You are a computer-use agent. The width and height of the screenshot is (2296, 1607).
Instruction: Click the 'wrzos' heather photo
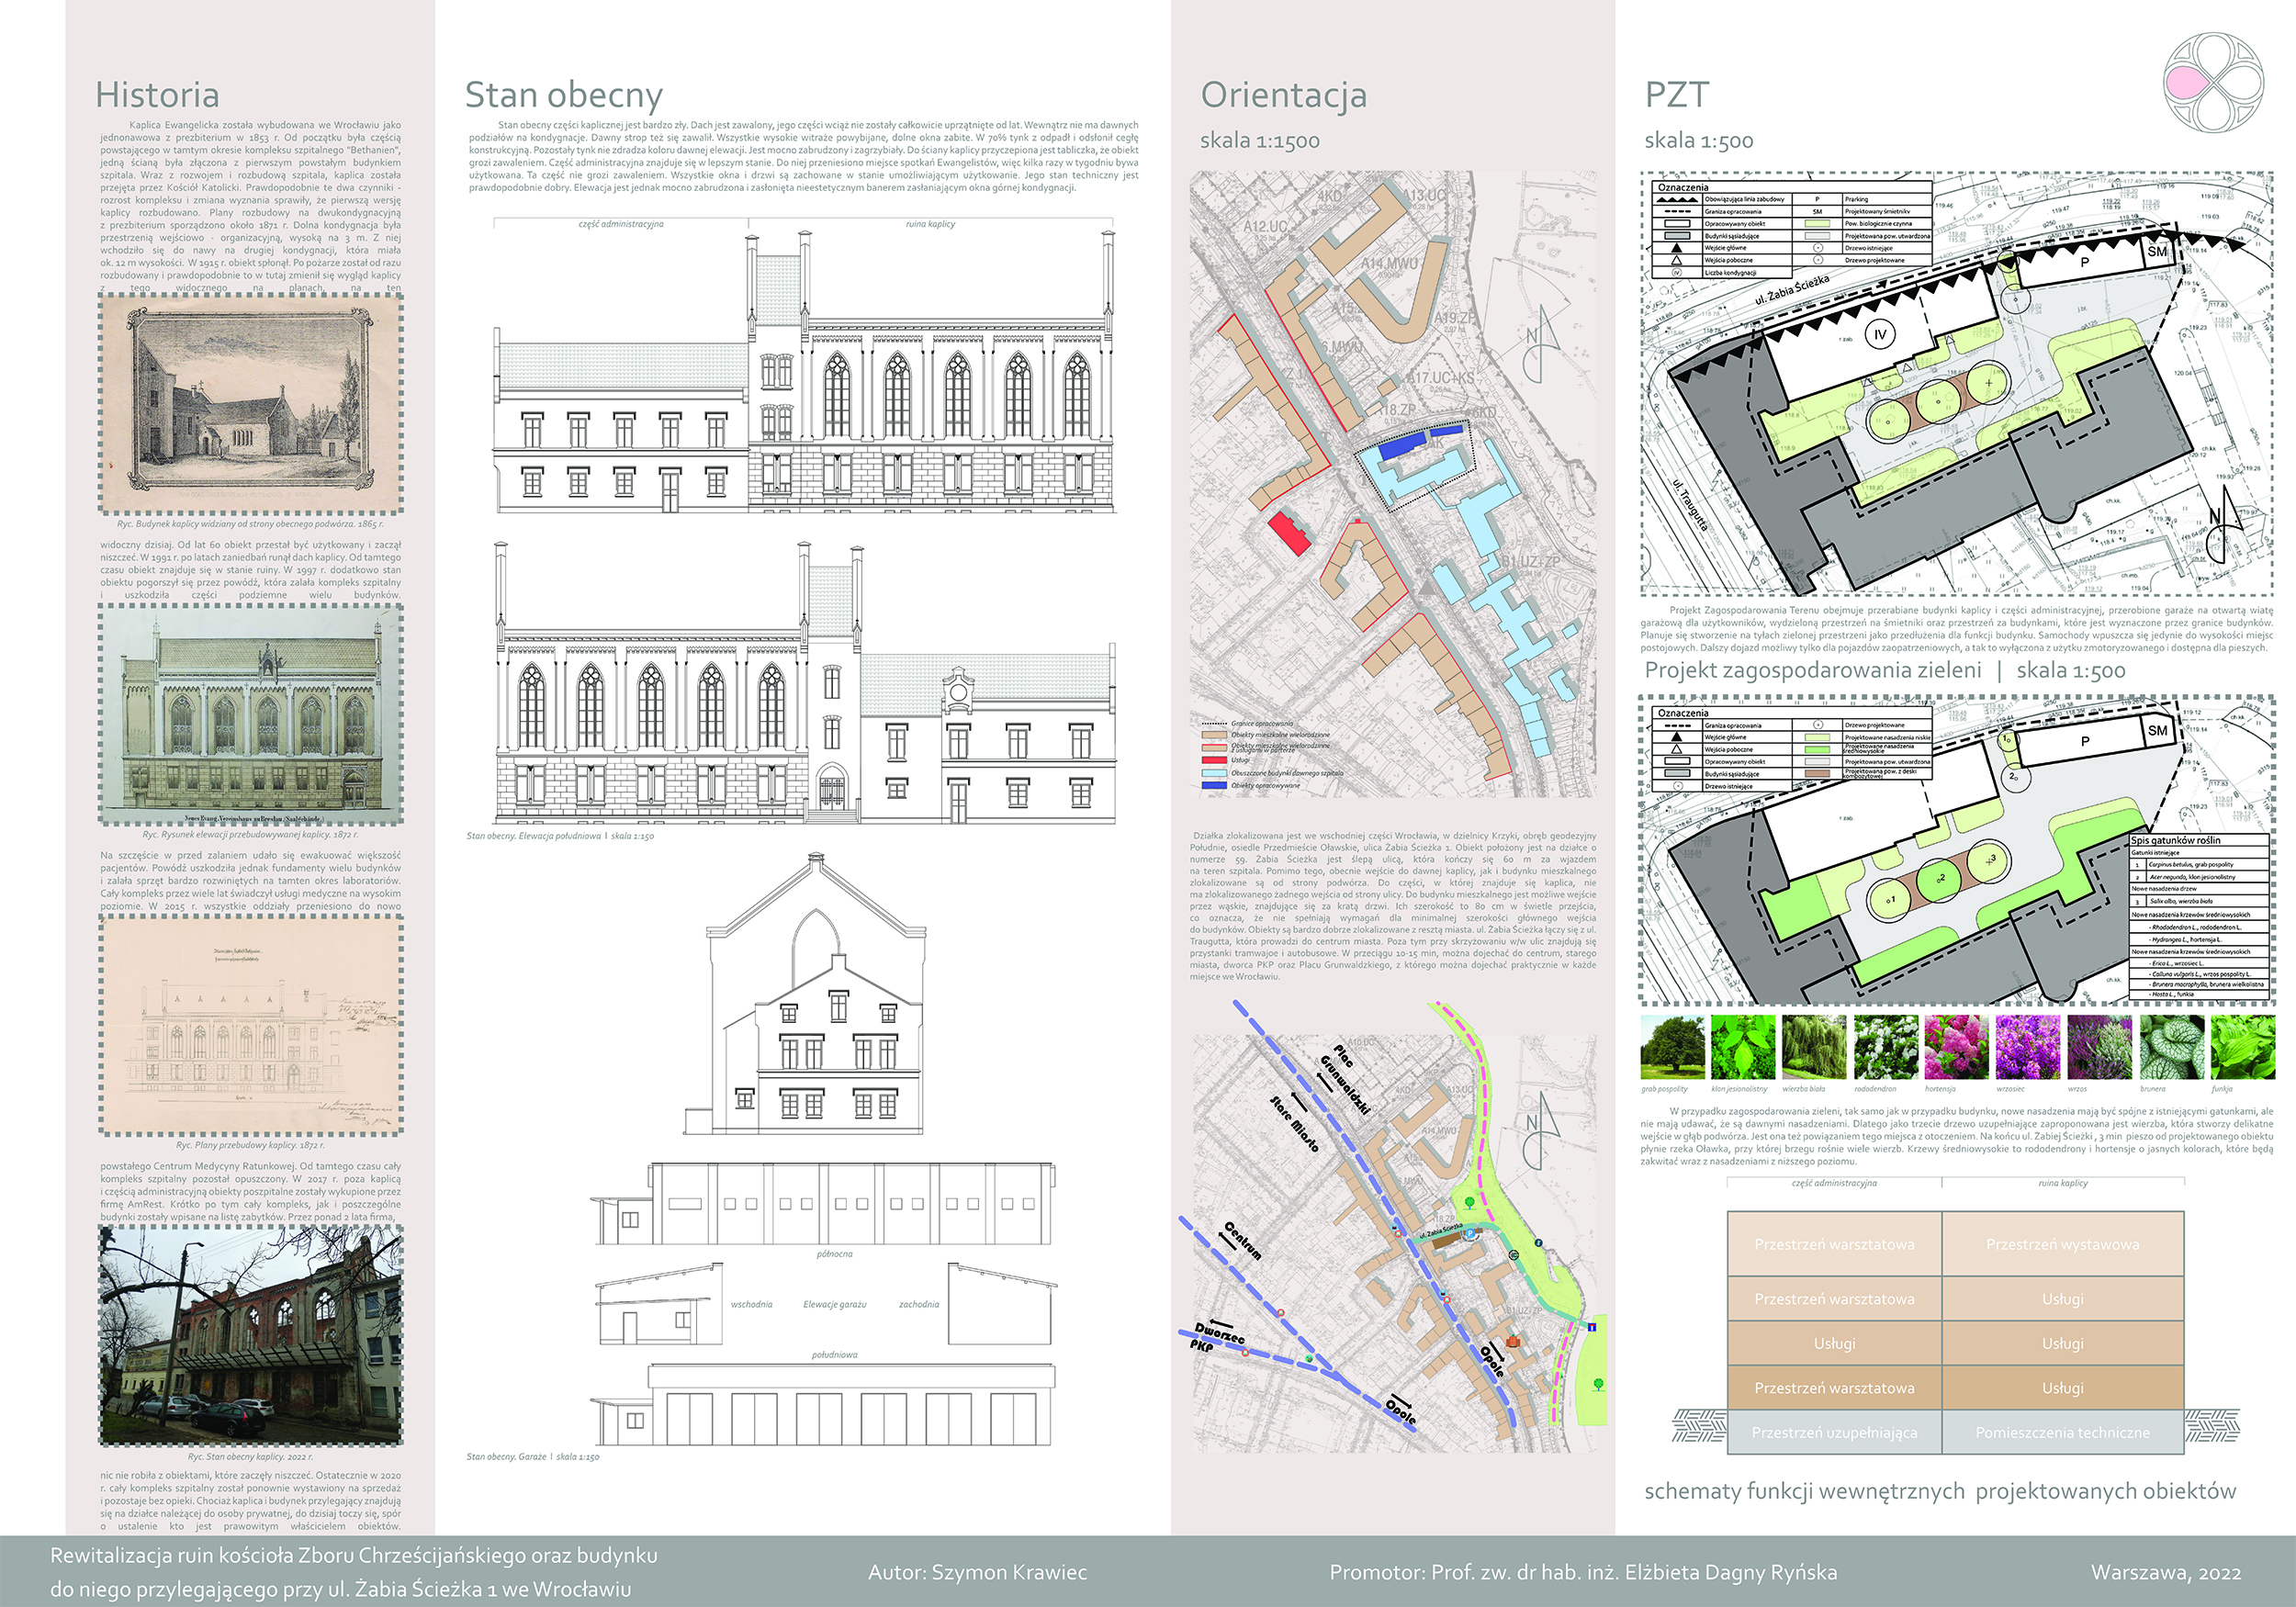pos(2099,1048)
